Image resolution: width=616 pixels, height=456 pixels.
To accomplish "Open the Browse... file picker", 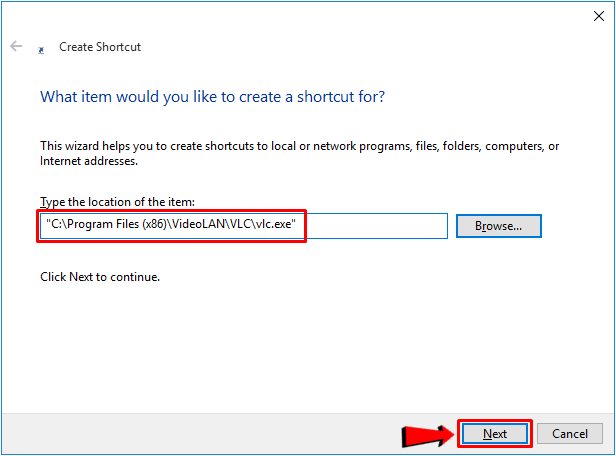I will 499,226.
